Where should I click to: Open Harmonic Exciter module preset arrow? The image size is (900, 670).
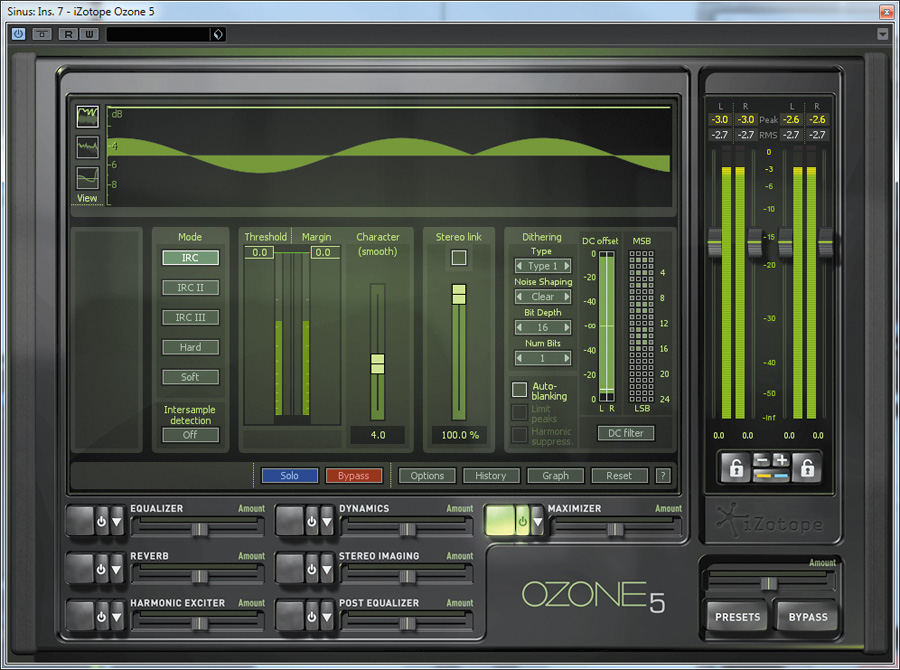(117, 617)
